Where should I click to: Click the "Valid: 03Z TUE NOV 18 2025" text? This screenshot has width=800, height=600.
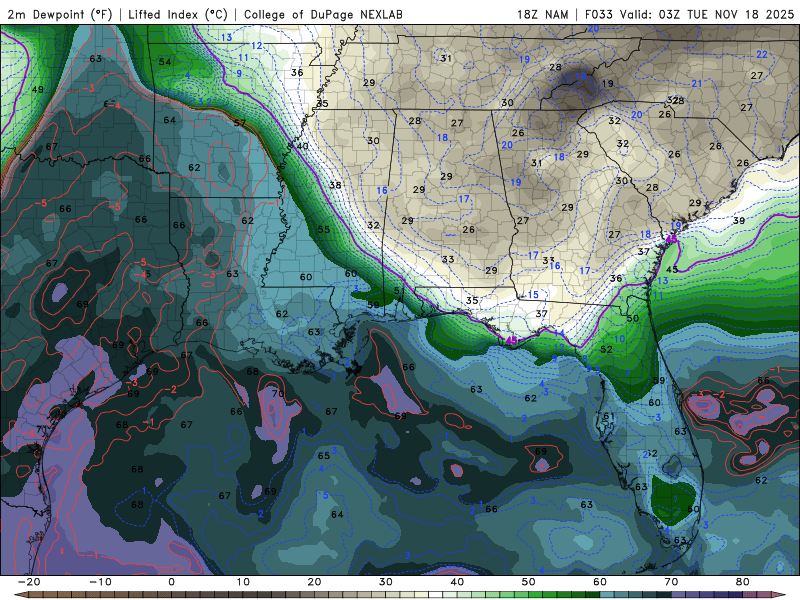click(x=707, y=14)
